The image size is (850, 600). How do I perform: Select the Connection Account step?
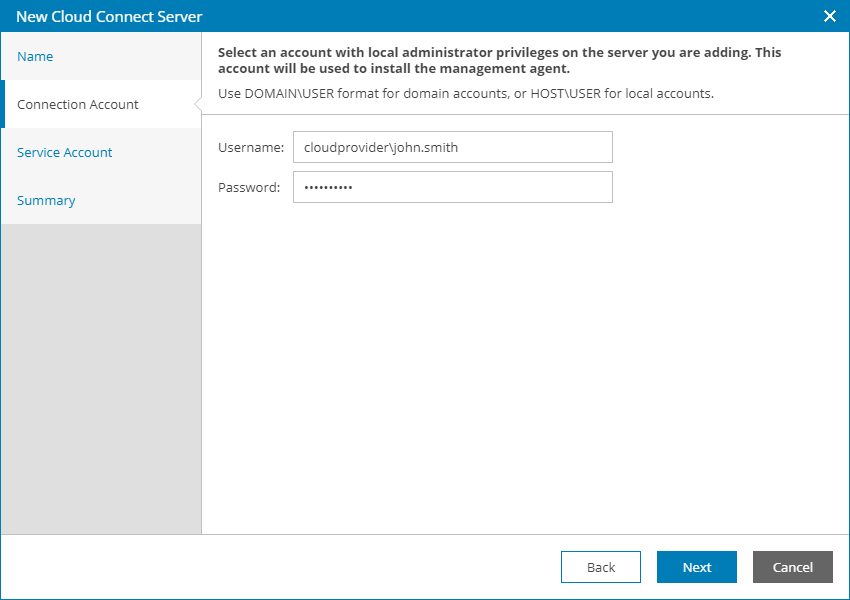[x=78, y=105]
